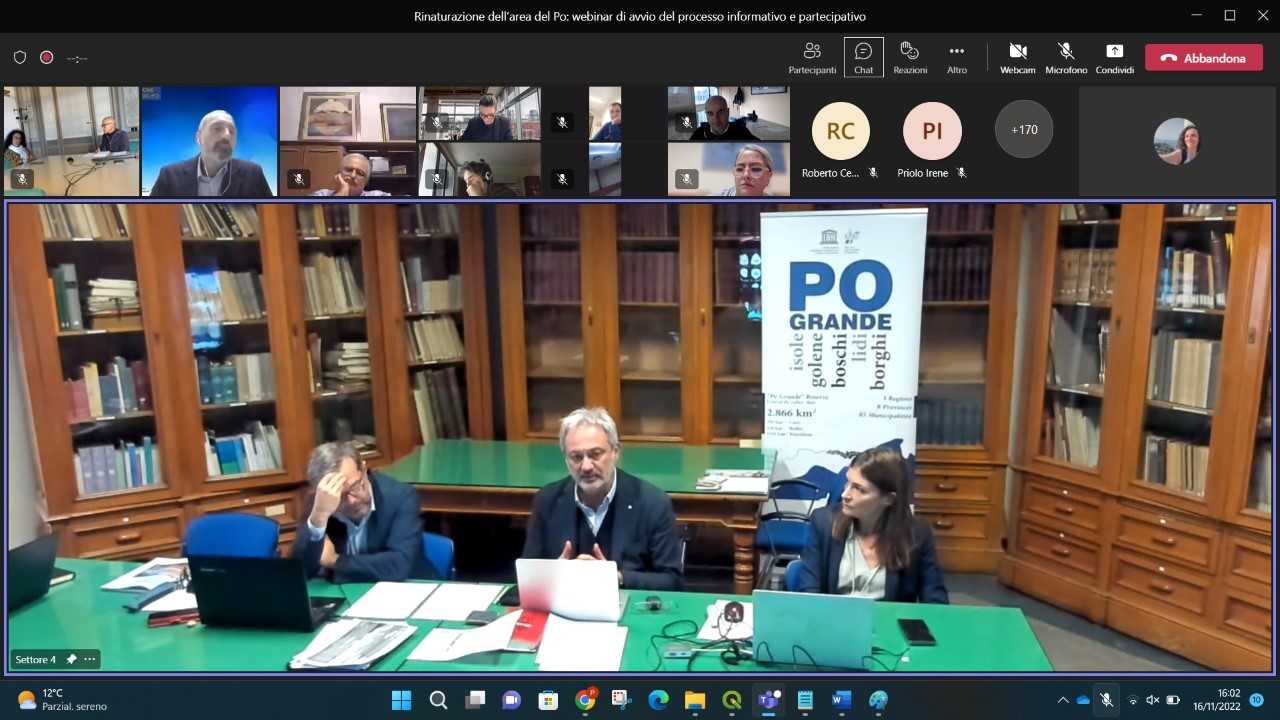This screenshot has width=1280, height=720.
Task: Toggle the Webcam on
Action: [x=1018, y=57]
